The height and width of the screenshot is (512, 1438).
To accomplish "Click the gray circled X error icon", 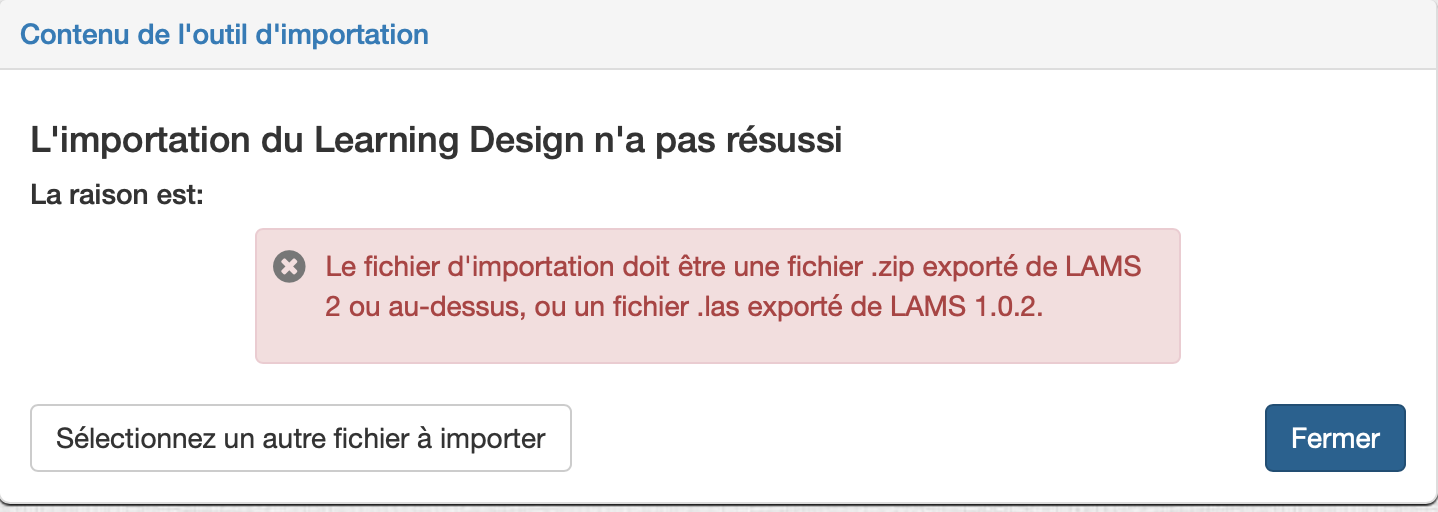I will [289, 266].
